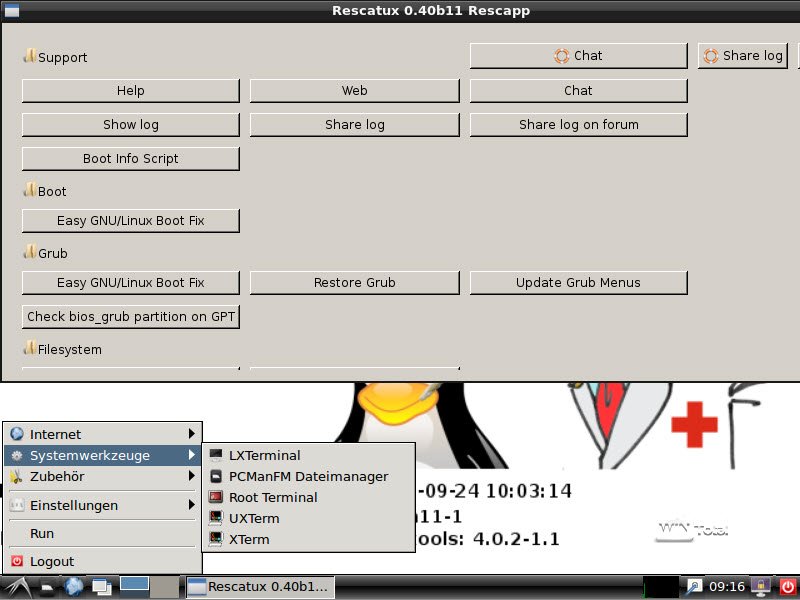Click the screen lock icon in system tray
The image size is (800, 600).
(x=761, y=587)
